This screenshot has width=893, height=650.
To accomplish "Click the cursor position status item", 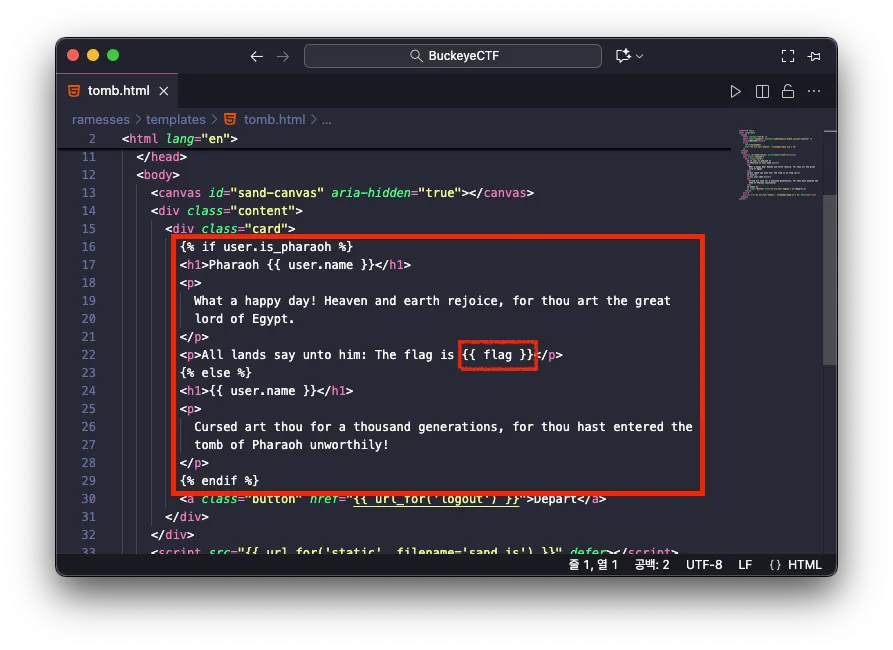I will pyautogui.click(x=593, y=565).
